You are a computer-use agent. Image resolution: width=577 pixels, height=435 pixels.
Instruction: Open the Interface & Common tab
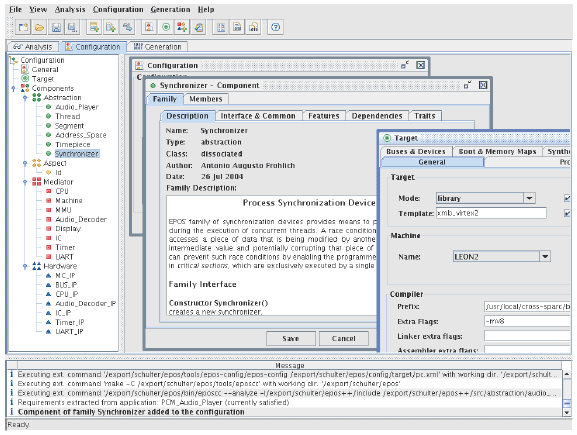(258, 116)
